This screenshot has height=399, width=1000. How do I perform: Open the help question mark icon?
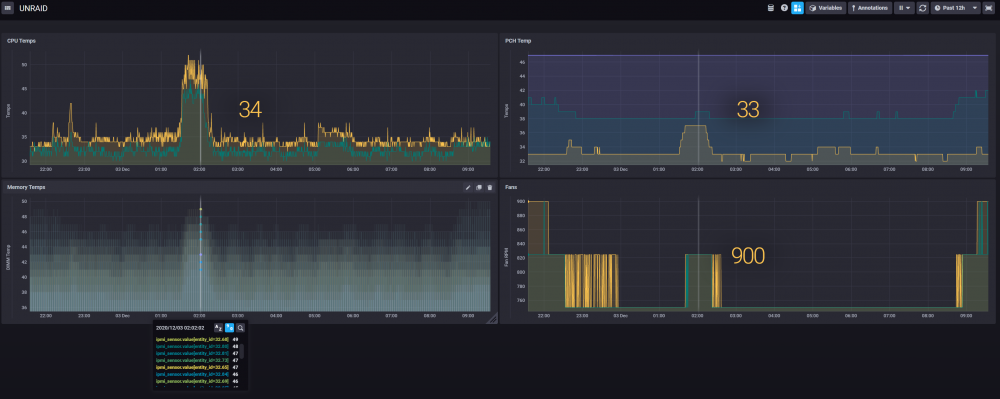[x=784, y=8]
